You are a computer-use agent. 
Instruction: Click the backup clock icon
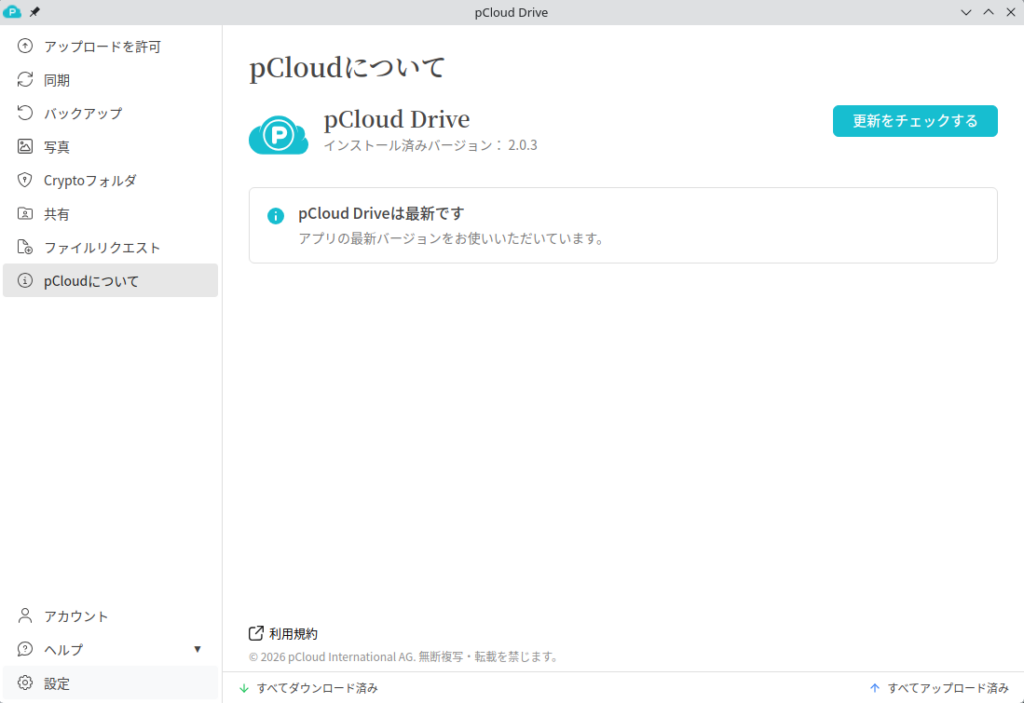26,113
